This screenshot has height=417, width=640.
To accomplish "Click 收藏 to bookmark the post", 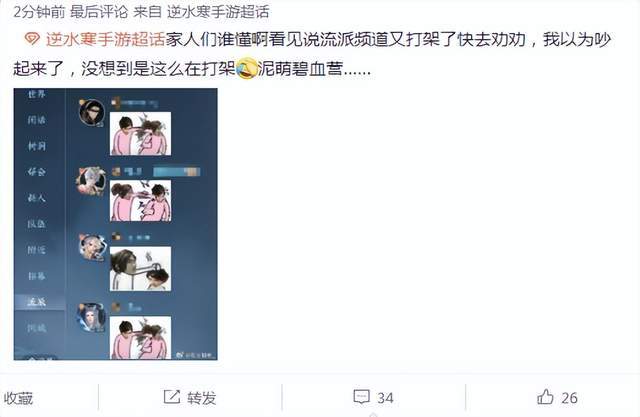I will [x=18, y=398].
